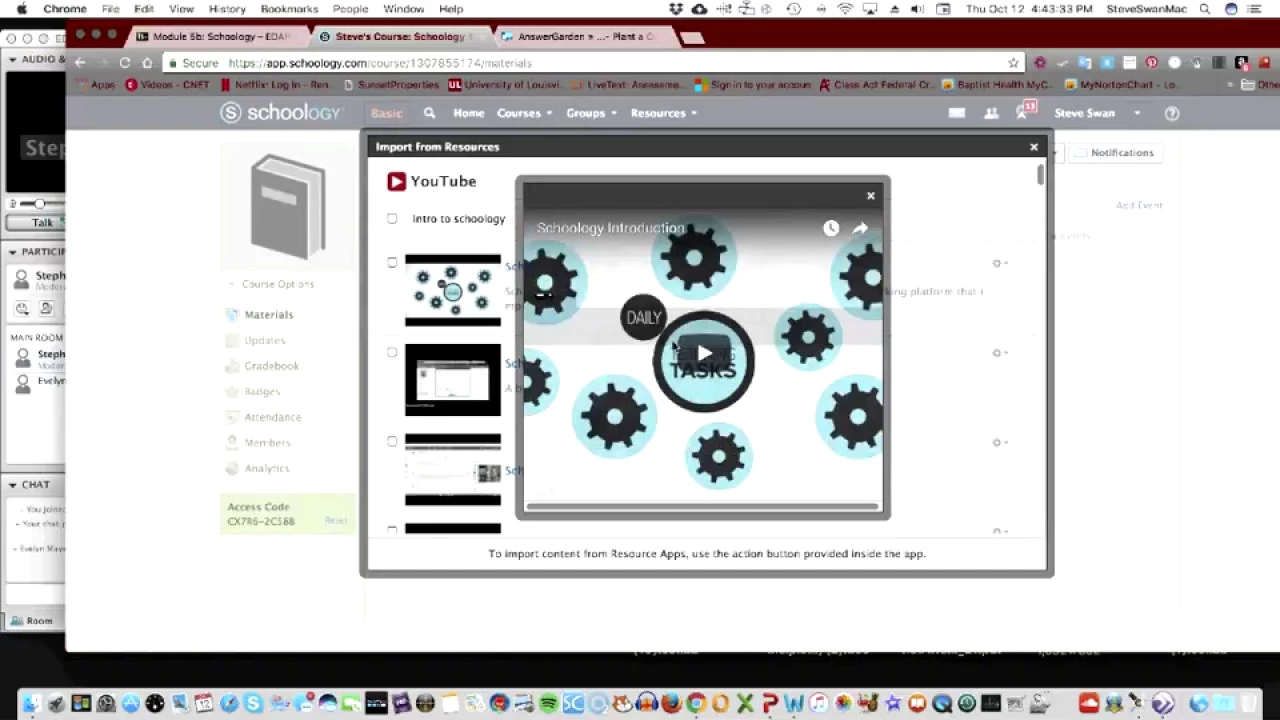Check the third video result checkbox
Screen dimensions: 1280x720
point(392,441)
